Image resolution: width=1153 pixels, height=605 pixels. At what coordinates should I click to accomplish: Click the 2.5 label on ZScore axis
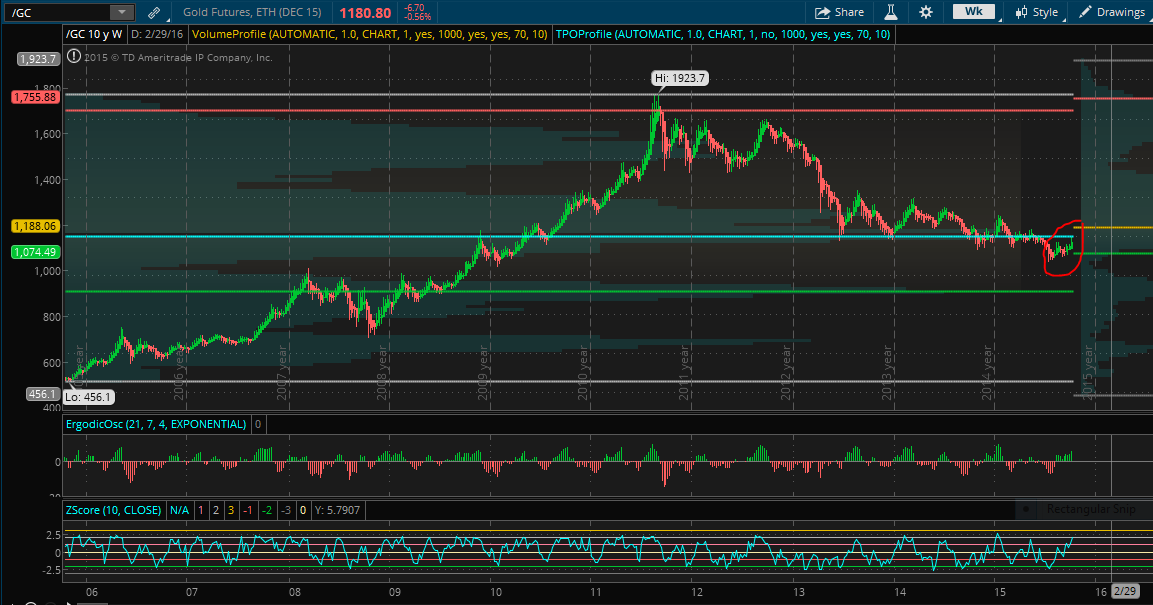click(53, 536)
